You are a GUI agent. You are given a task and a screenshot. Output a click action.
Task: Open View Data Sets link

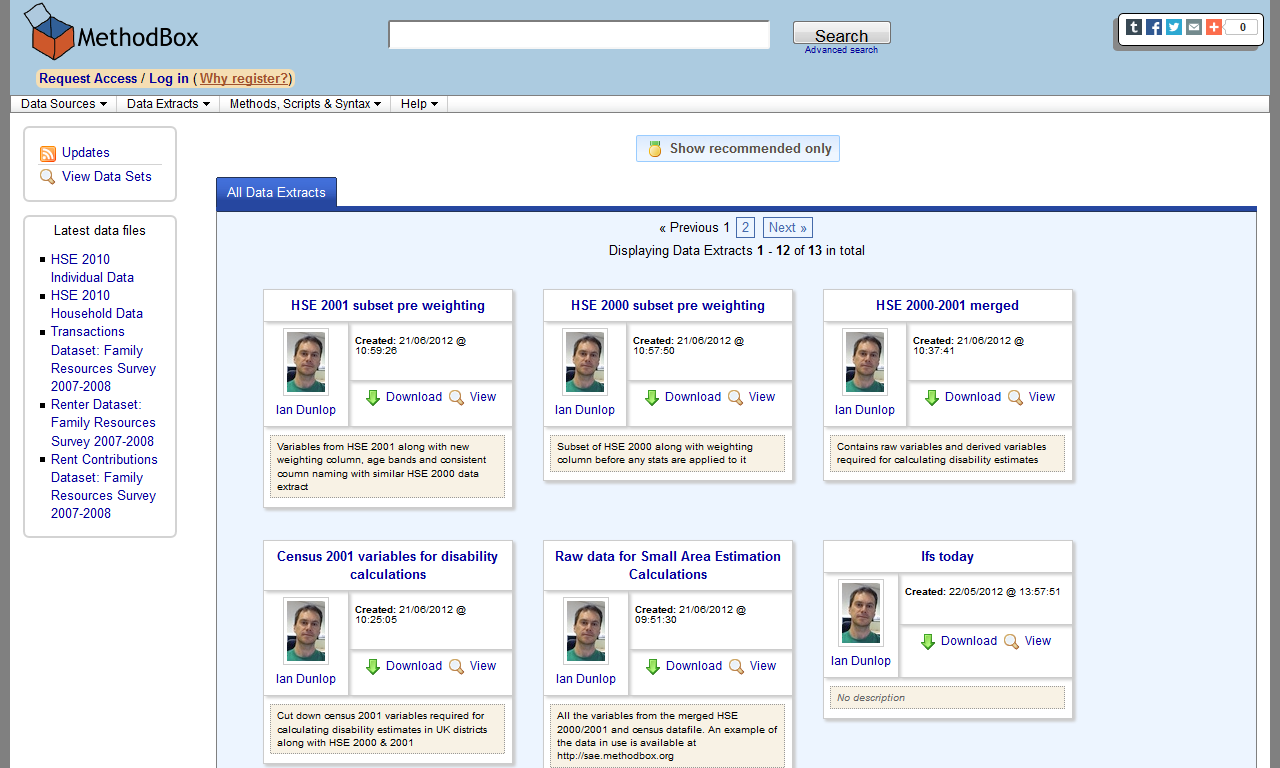[107, 177]
